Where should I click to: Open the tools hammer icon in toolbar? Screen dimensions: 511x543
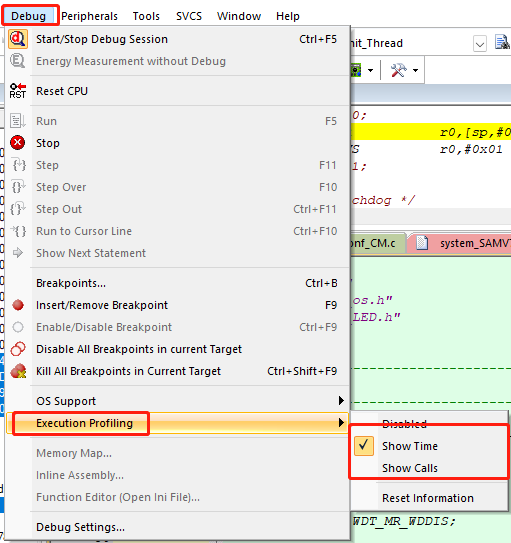coord(398,70)
